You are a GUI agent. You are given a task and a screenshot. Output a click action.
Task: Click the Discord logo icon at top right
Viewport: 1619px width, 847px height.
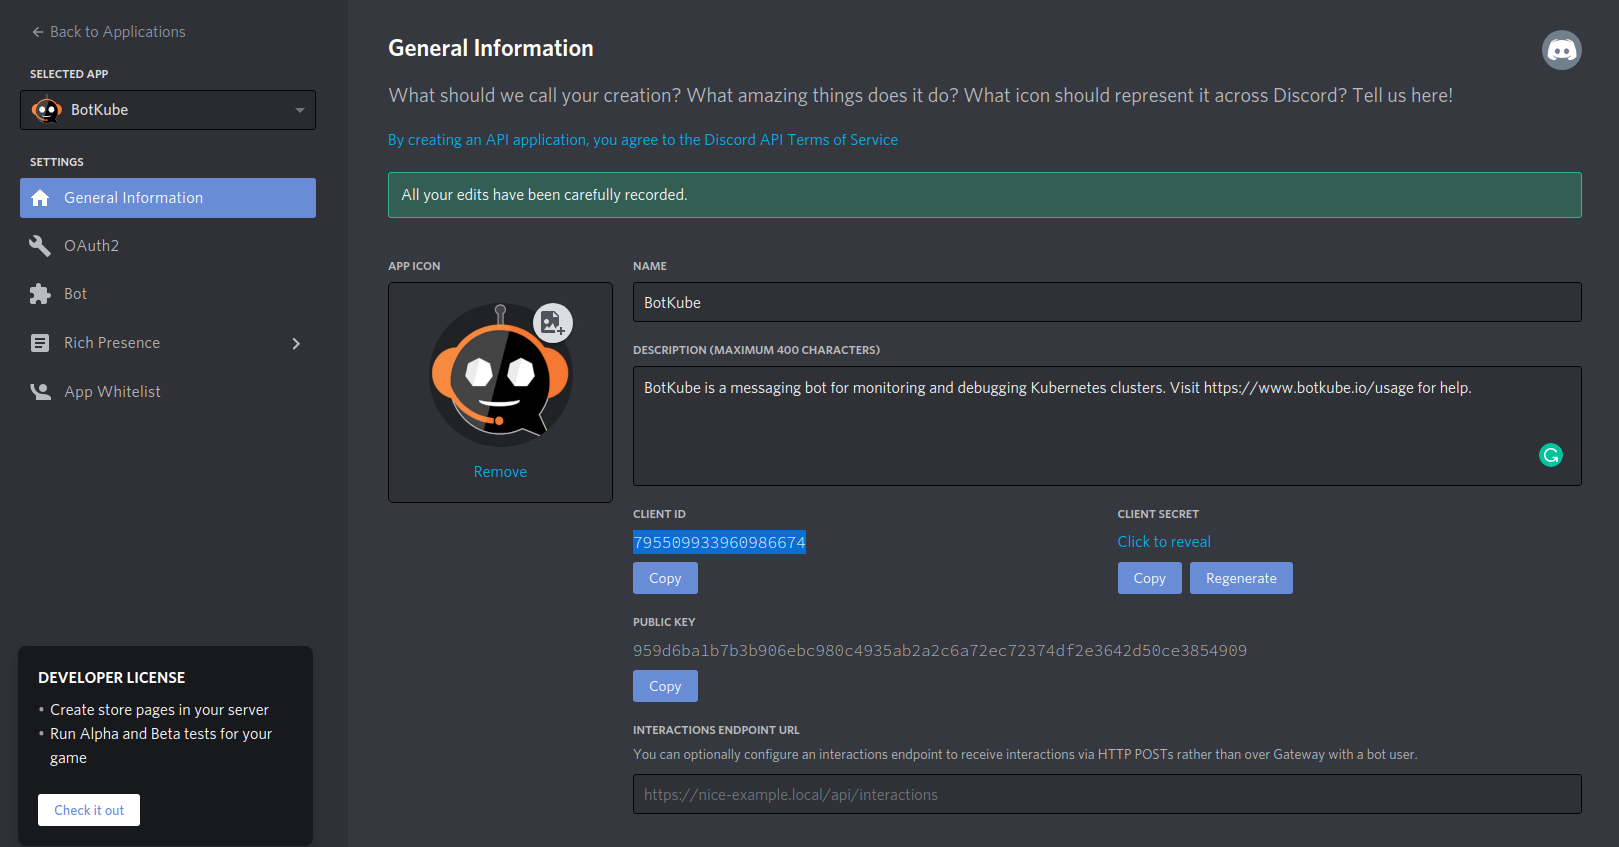pos(1561,50)
